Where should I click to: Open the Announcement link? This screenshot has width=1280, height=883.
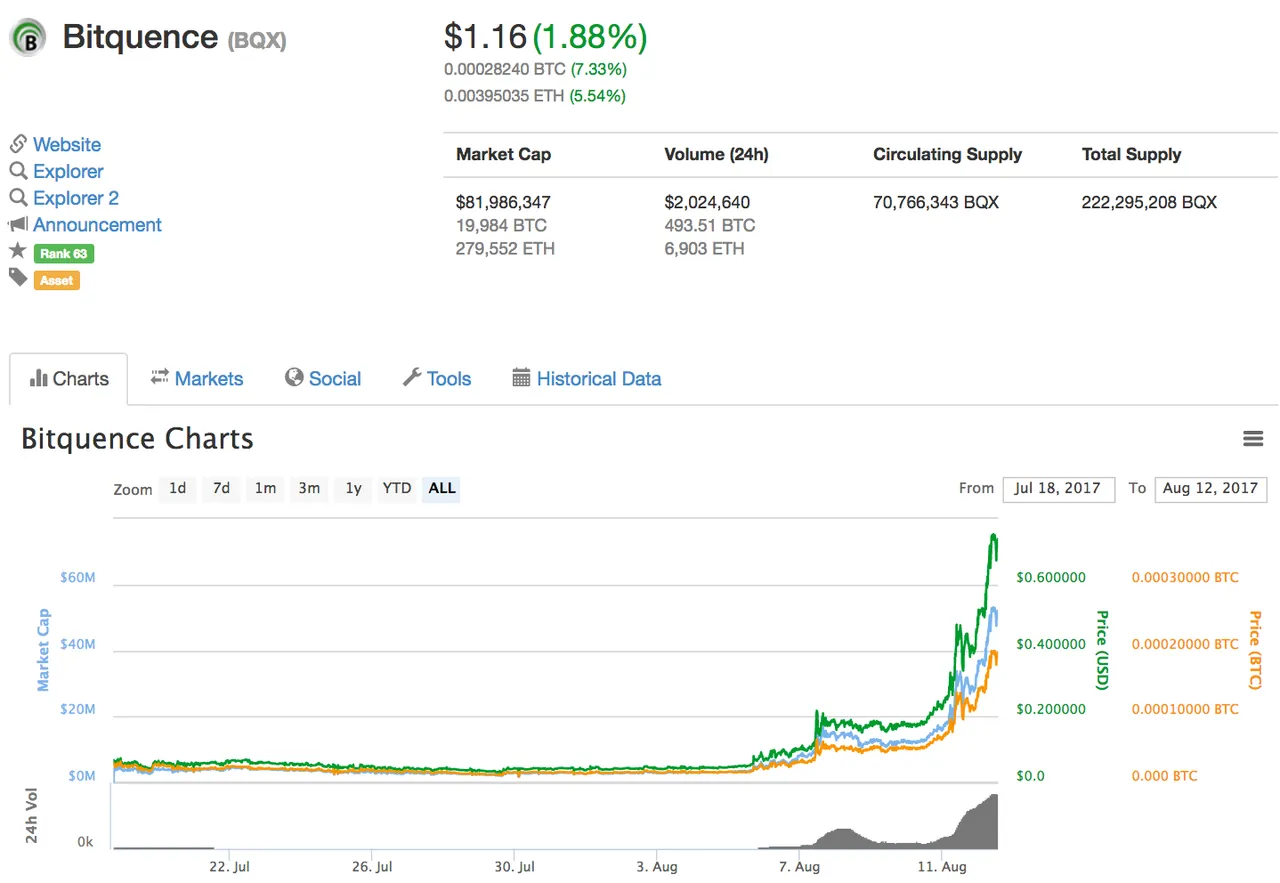point(97,225)
